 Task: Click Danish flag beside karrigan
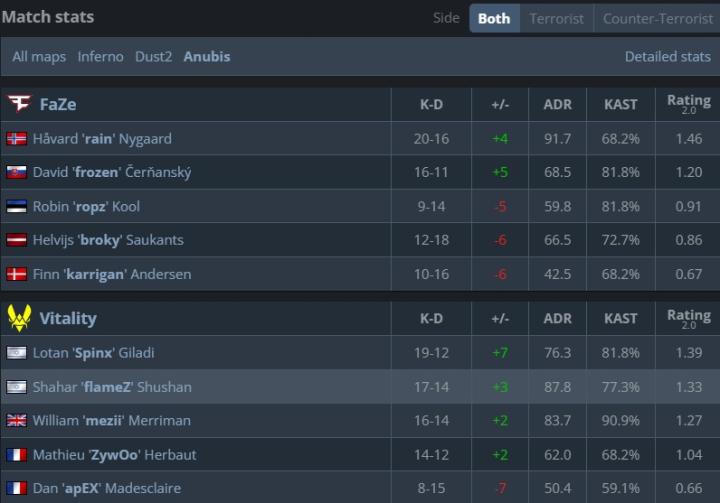16,274
